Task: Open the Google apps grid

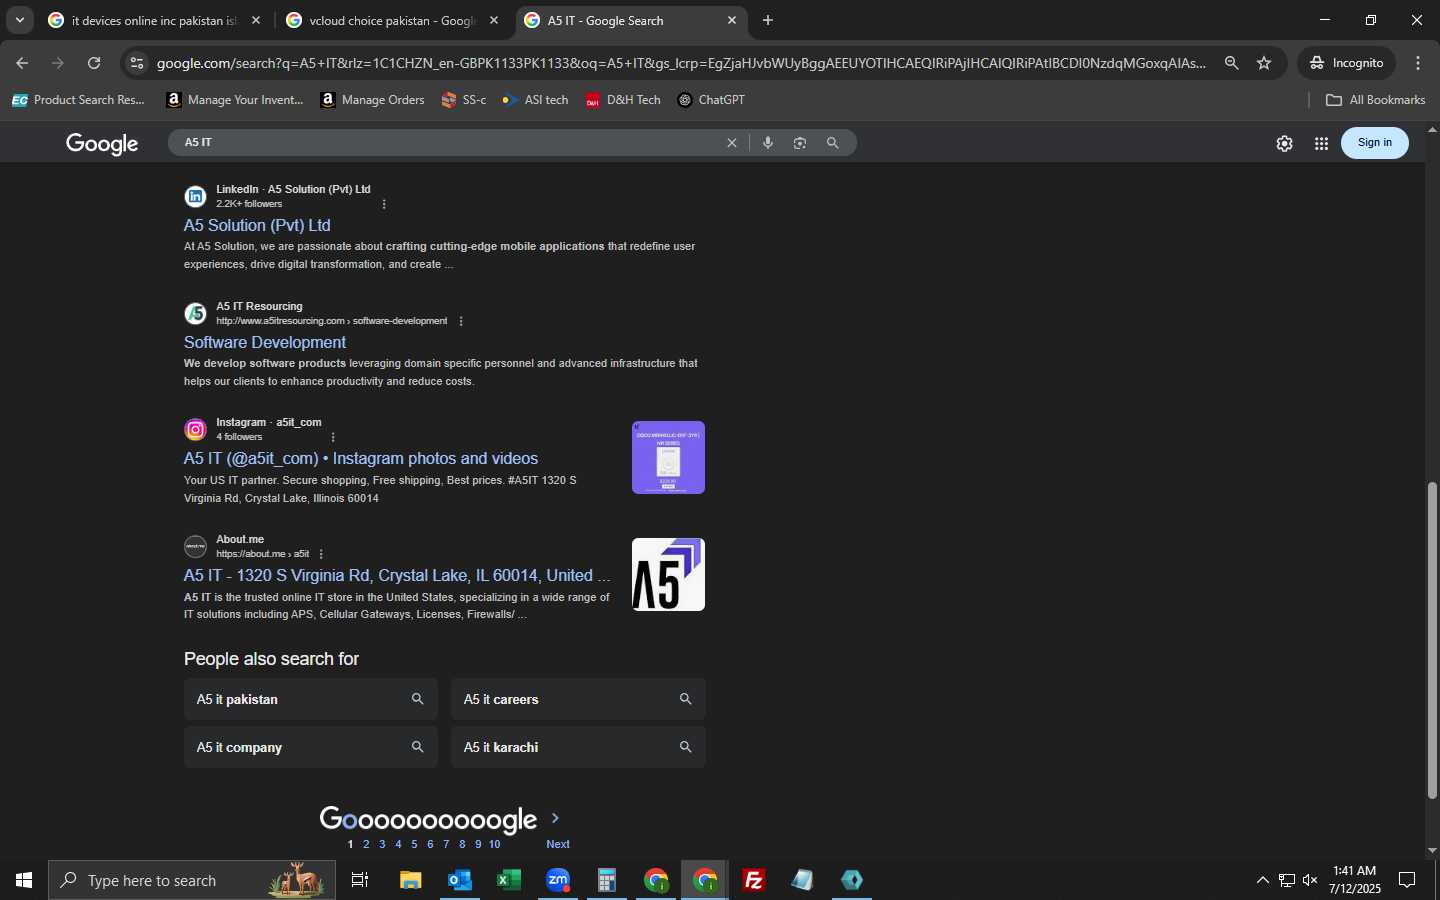Action: click(1321, 143)
